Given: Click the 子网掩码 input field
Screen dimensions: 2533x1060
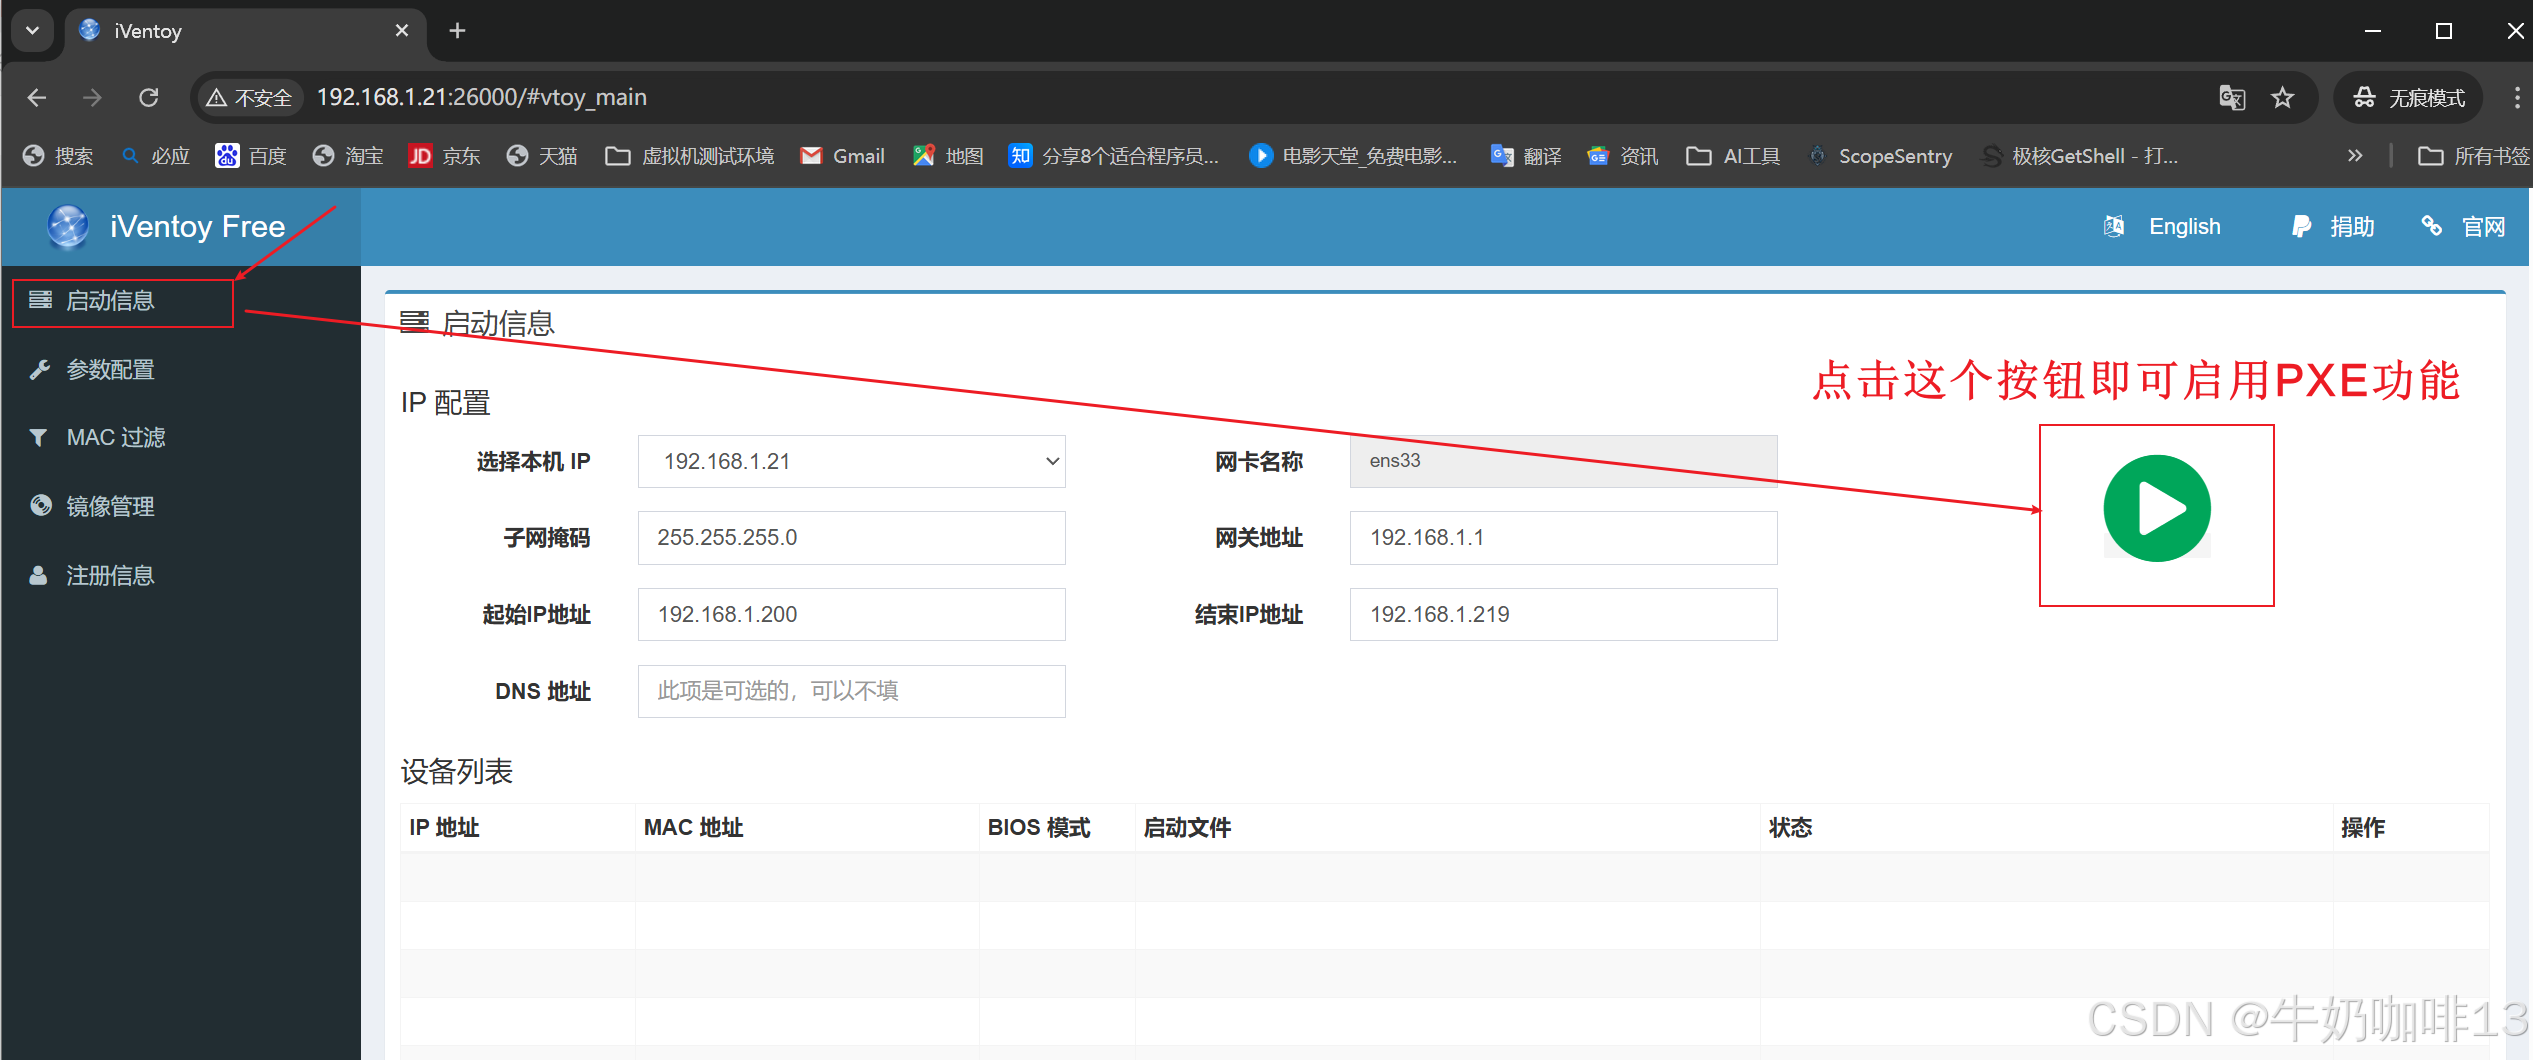Looking at the screenshot, I should 852,538.
